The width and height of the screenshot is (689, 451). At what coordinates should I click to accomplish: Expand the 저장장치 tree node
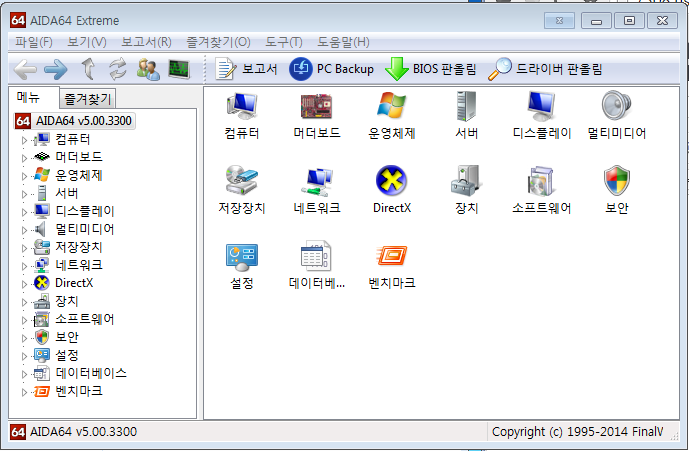click(24, 248)
